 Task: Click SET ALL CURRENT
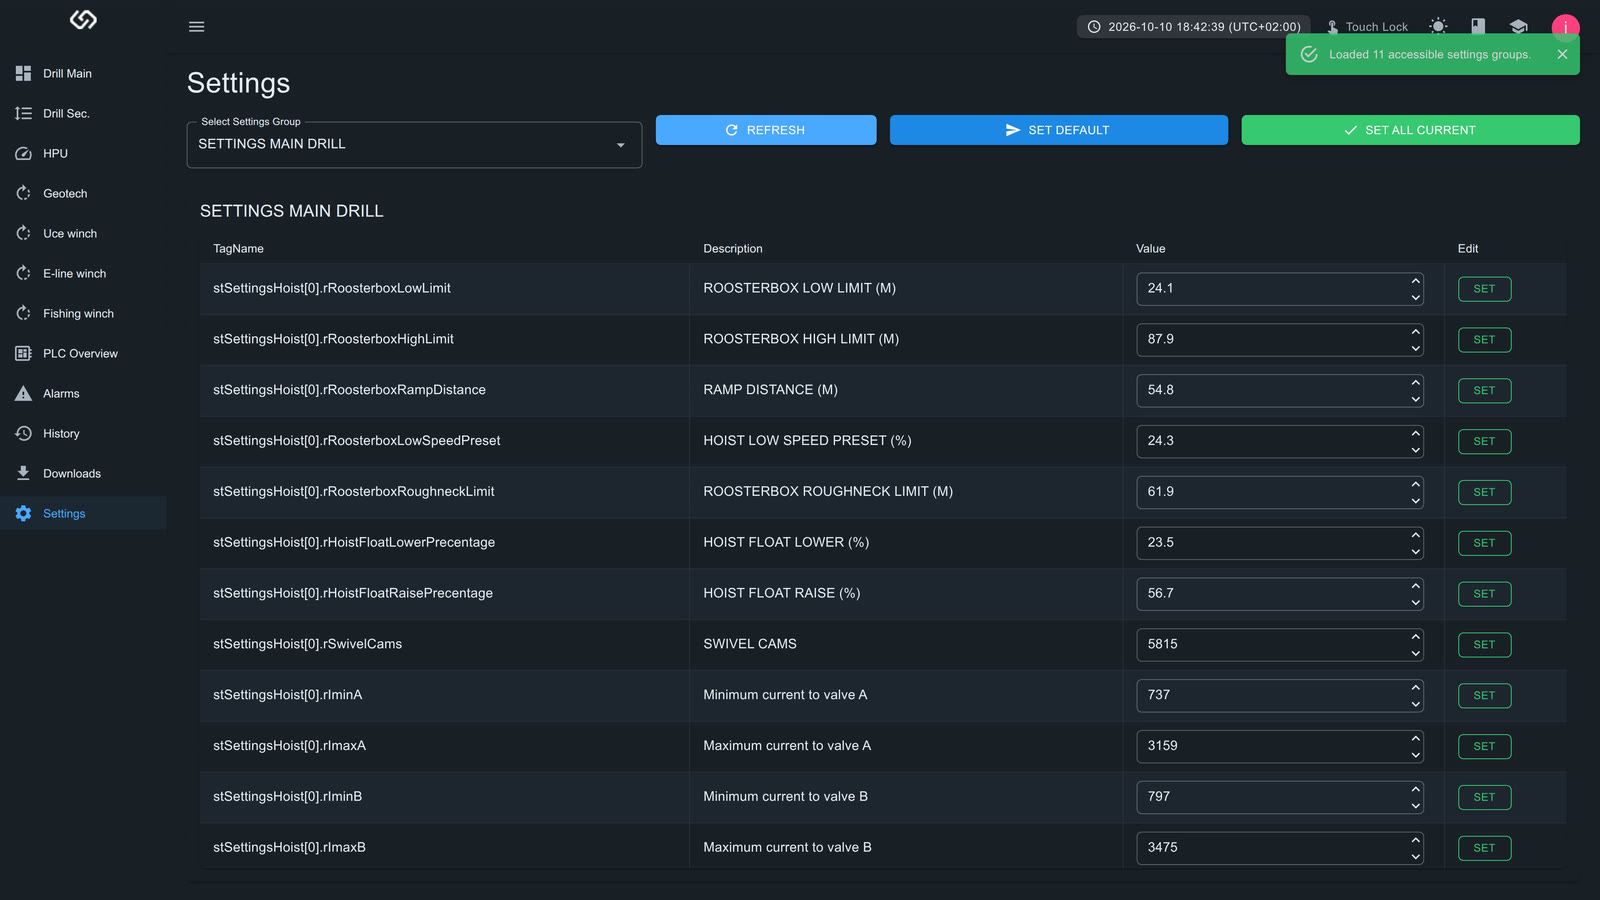(1411, 130)
